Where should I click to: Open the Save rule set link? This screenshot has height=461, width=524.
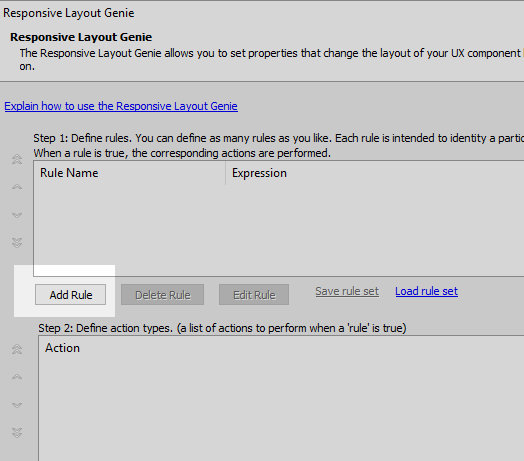347,291
